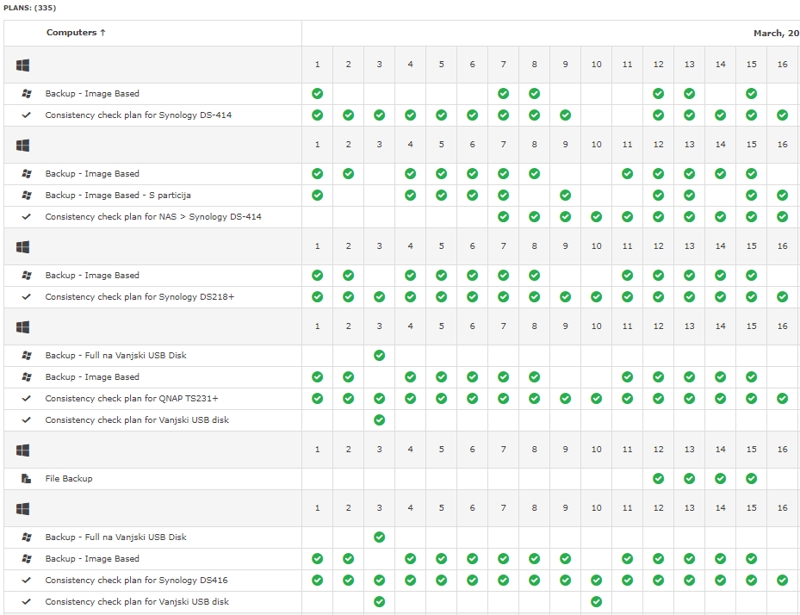Click the Windows icon above File Backup row
800x615 pixels.
[22, 449]
